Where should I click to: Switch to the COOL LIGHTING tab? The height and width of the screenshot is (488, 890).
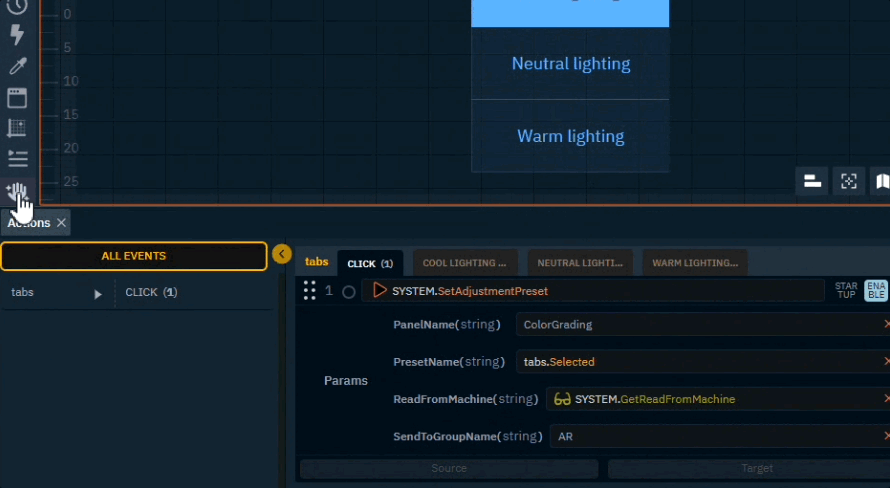tap(464, 263)
